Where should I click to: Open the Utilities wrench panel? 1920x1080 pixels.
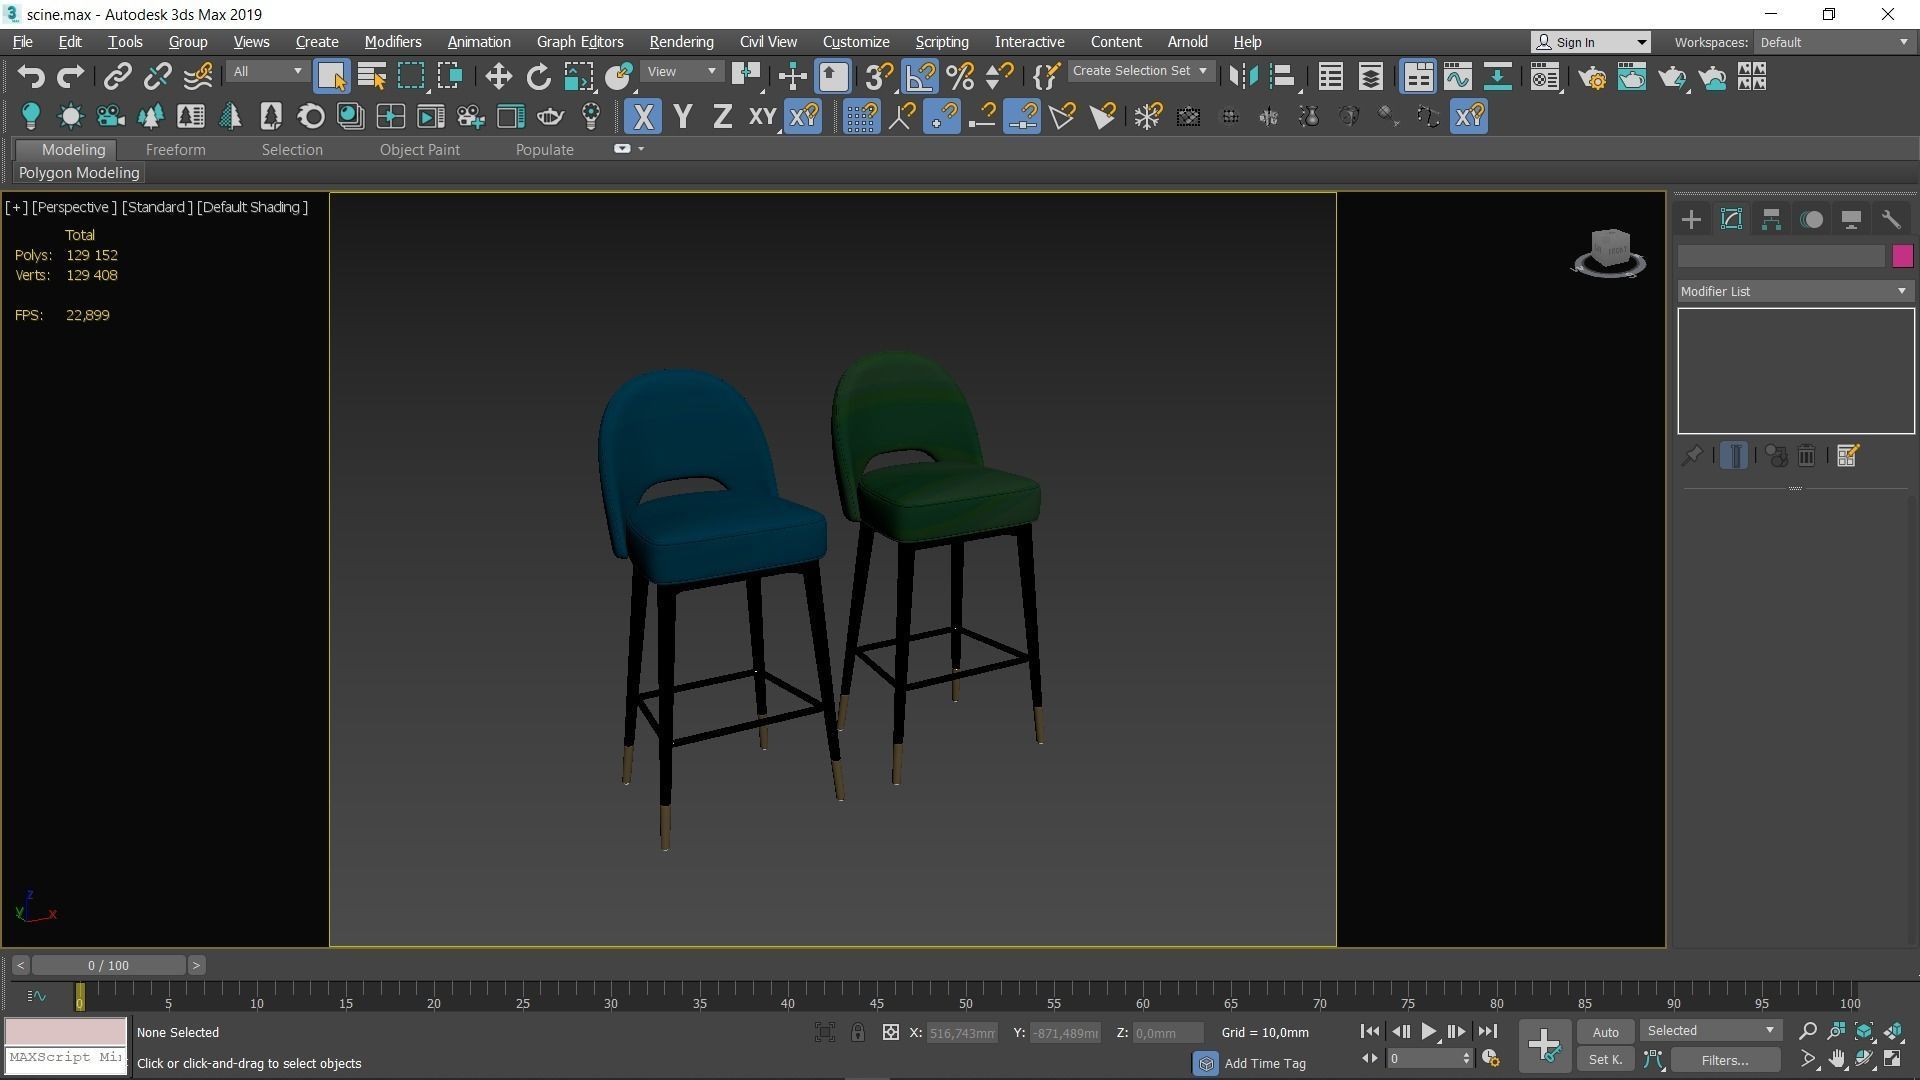point(1891,220)
